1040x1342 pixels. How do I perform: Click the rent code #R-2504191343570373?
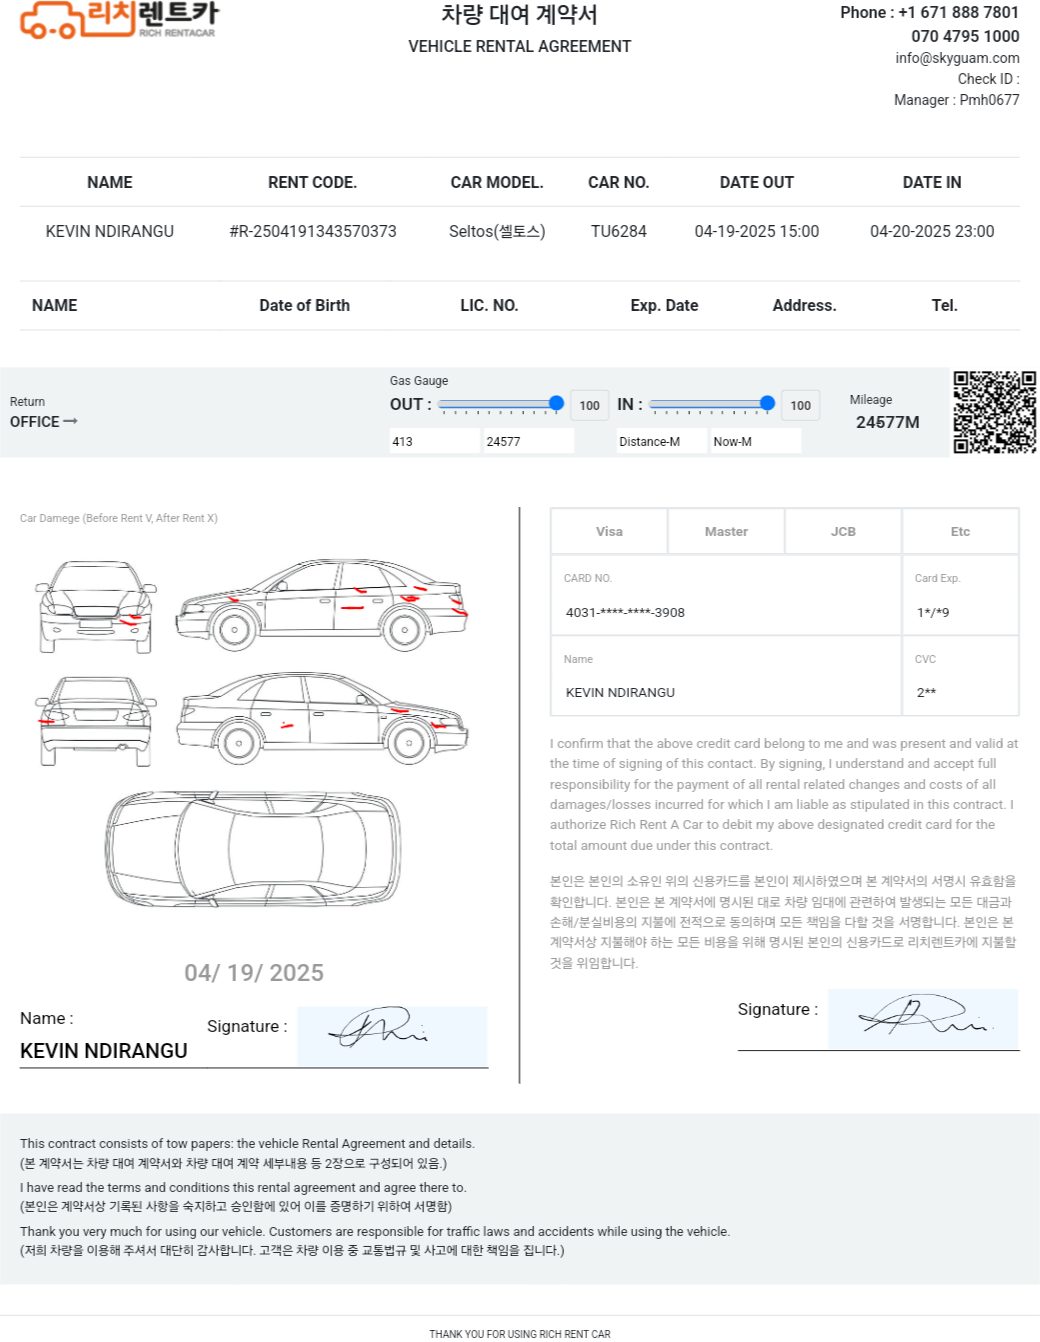tap(313, 231)
